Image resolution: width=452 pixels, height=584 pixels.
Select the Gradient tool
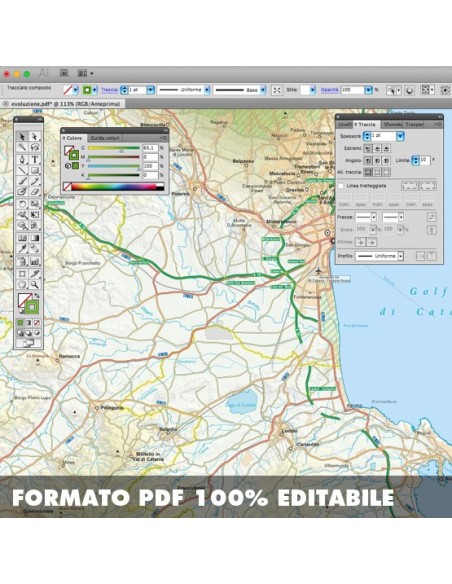click(34, 238)
